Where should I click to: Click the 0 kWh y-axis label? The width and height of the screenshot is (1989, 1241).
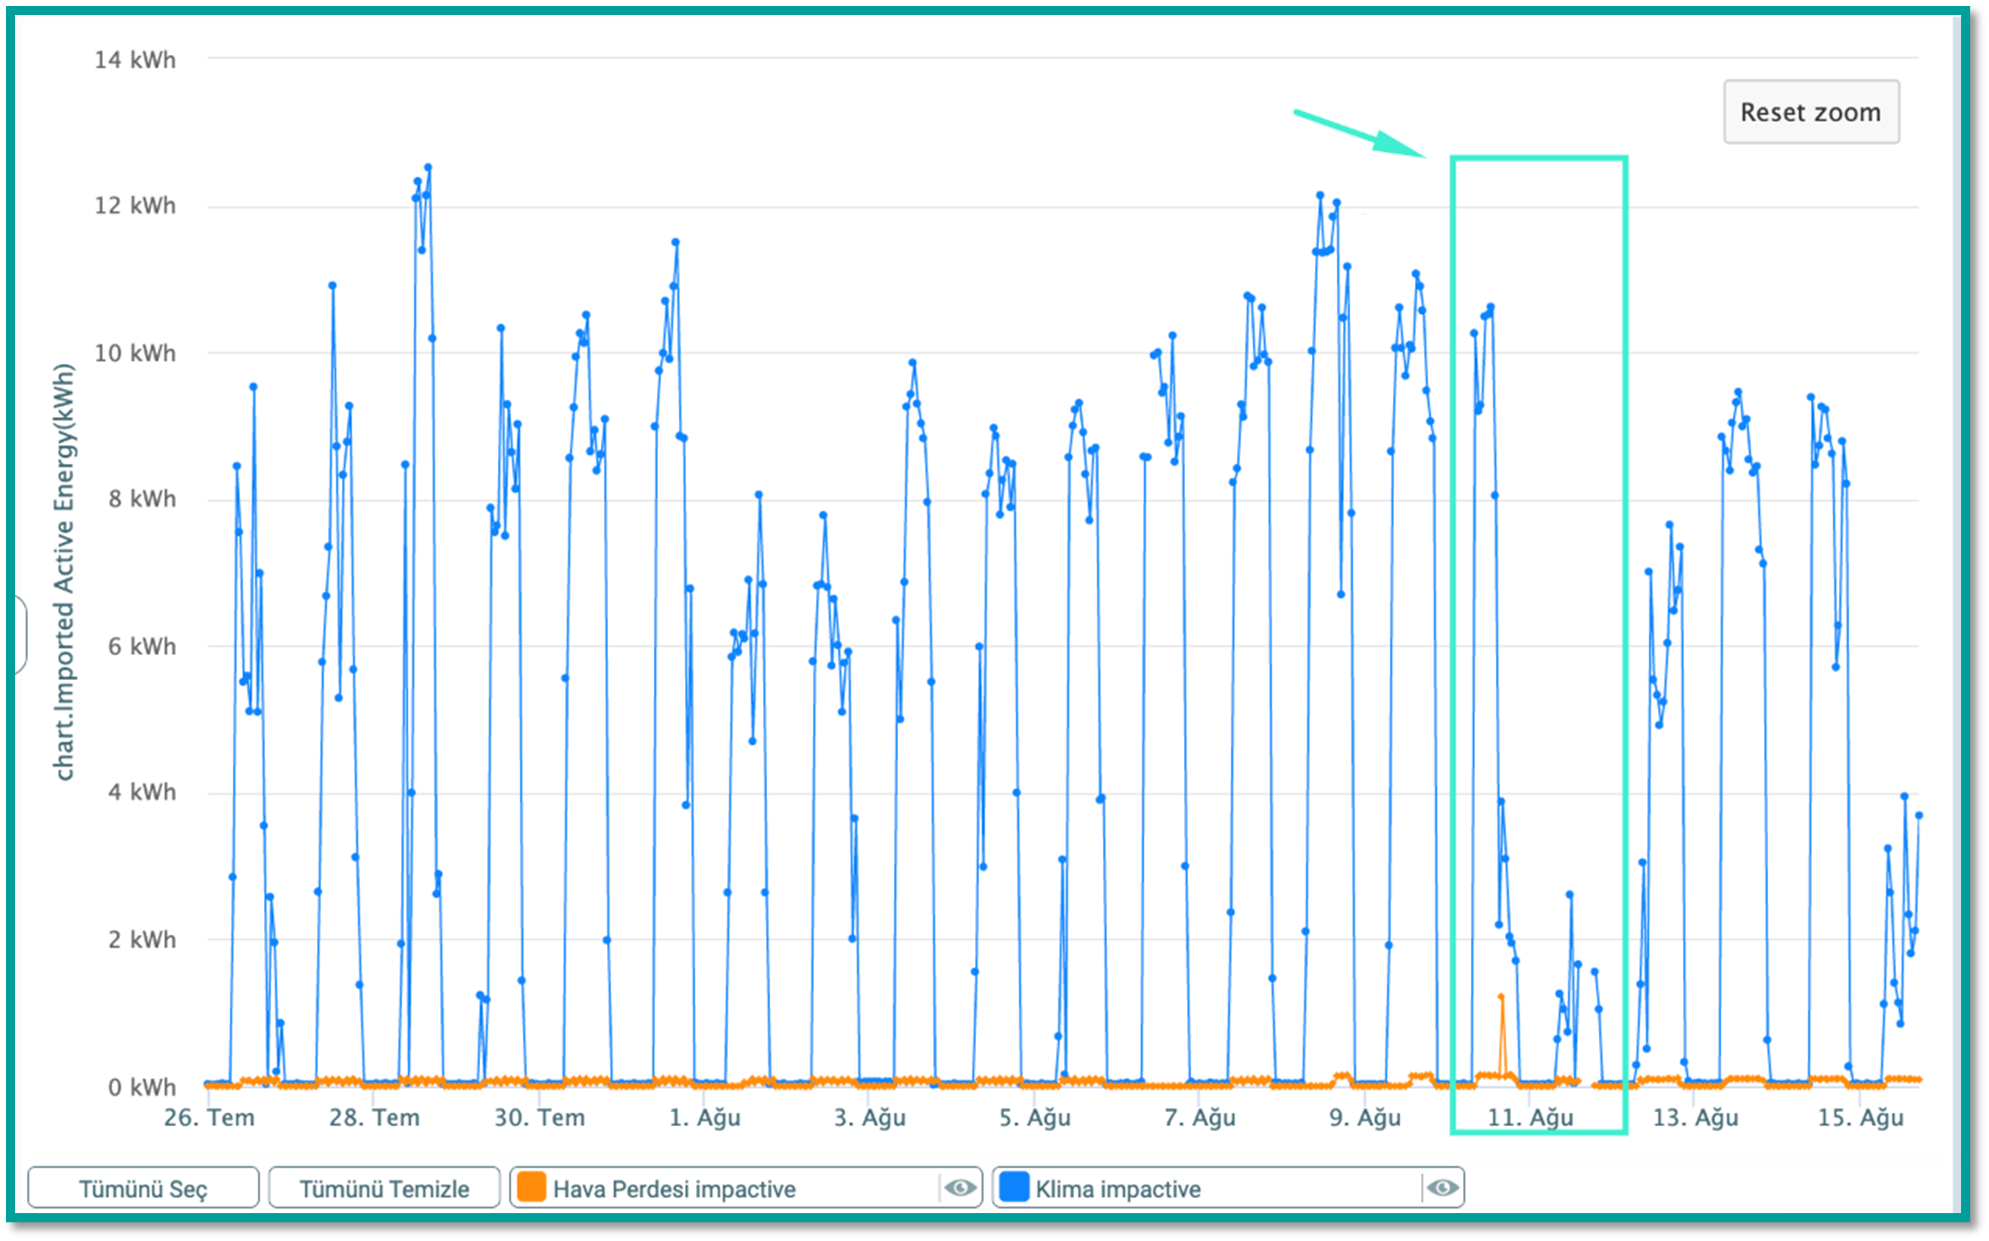[142, 1086]
